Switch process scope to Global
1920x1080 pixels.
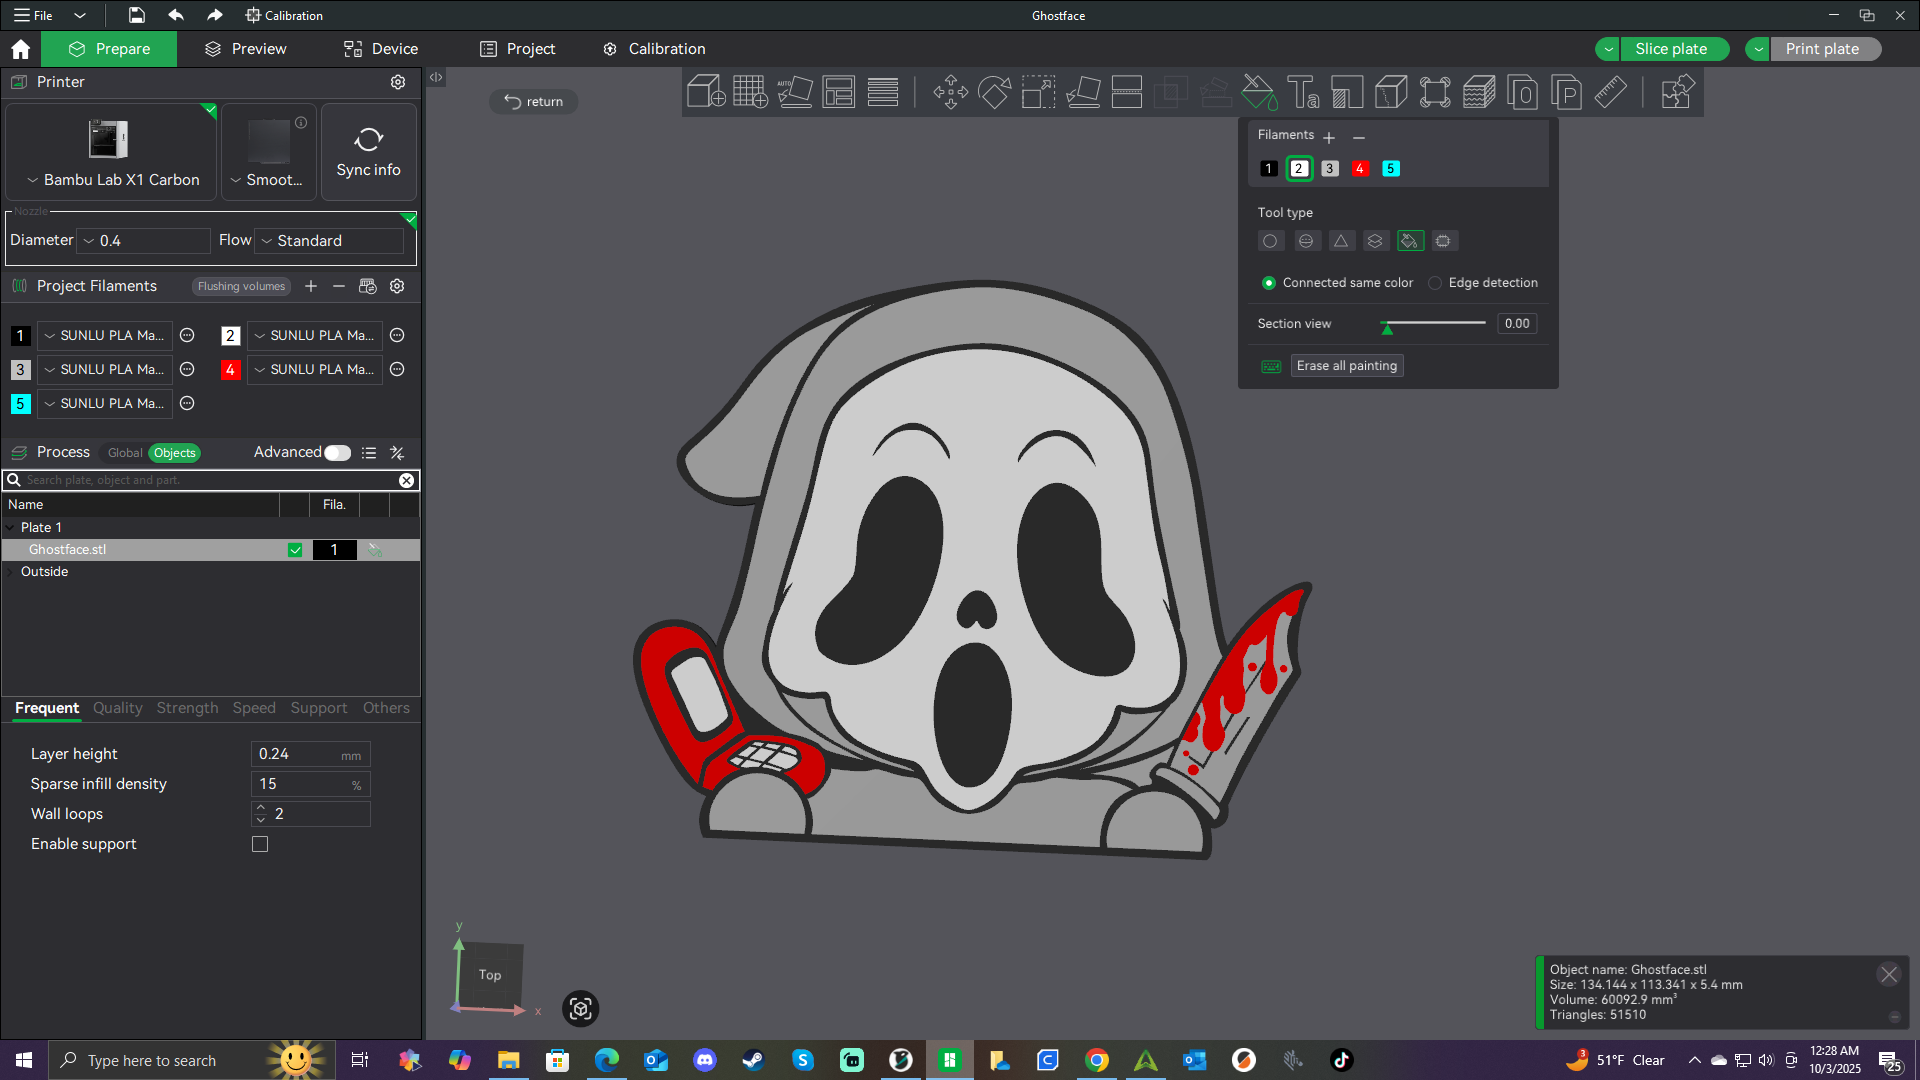pos(125,453)
